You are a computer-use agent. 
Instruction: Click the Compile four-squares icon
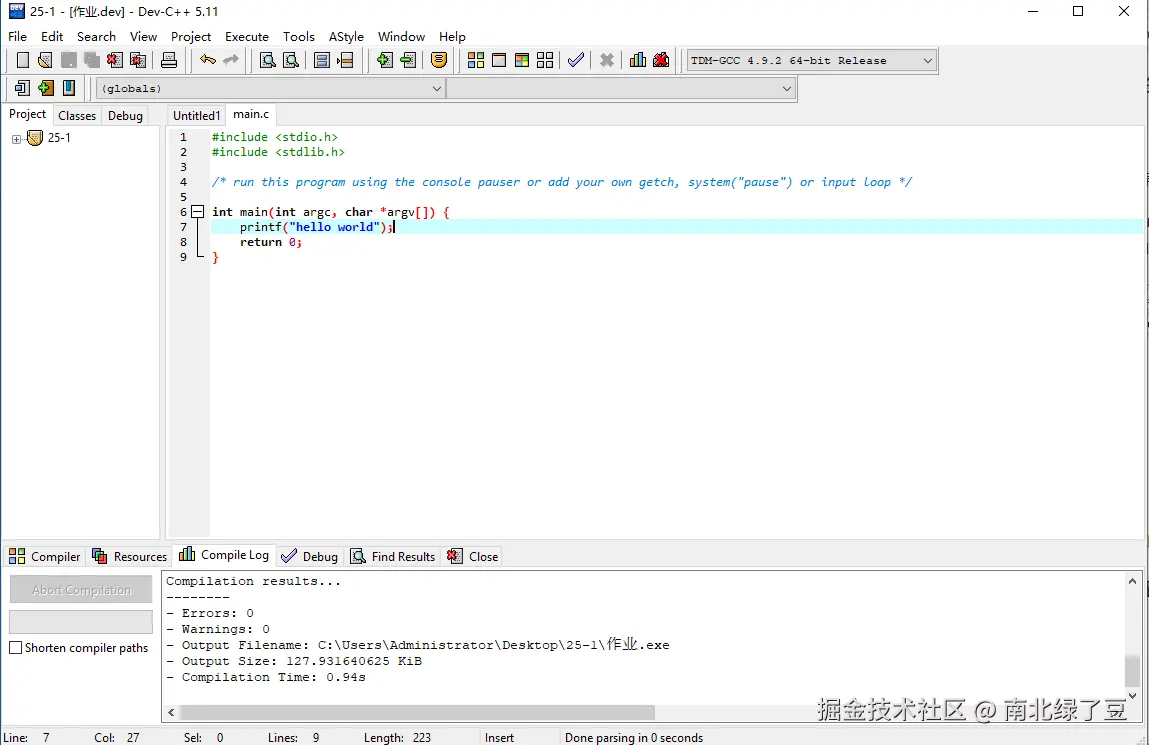point(476,60)
